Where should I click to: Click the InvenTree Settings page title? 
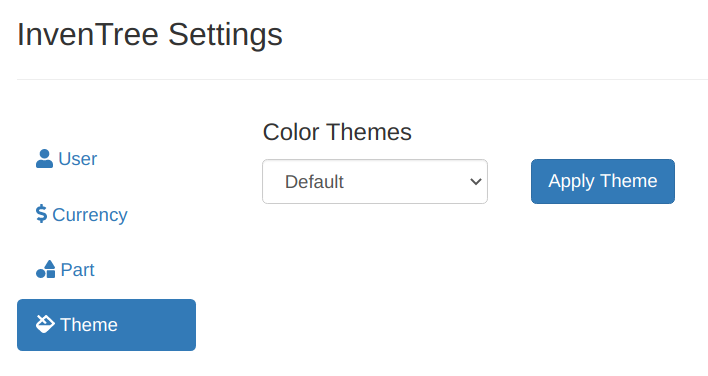click(150, 35)
